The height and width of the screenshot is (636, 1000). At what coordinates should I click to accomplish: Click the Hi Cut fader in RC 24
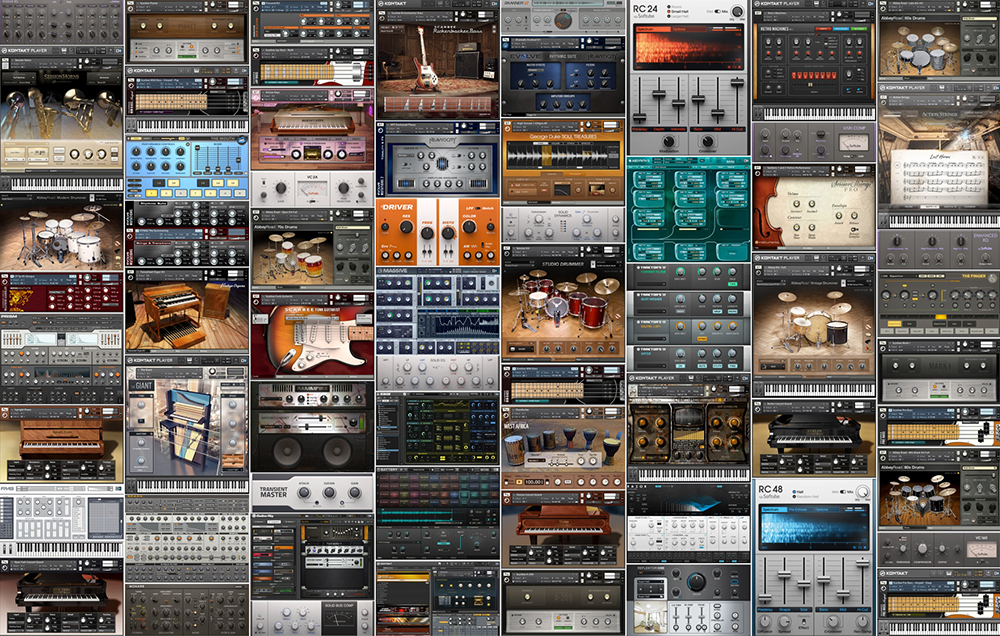point(738,82)
